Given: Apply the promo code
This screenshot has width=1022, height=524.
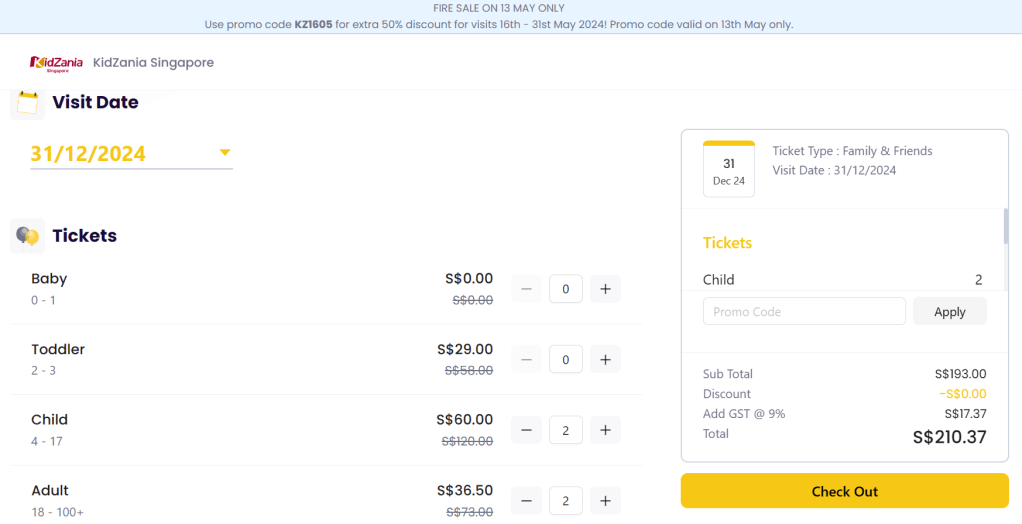Looking at the screenshot, I should pyautogui.click(x=949, y=311).
